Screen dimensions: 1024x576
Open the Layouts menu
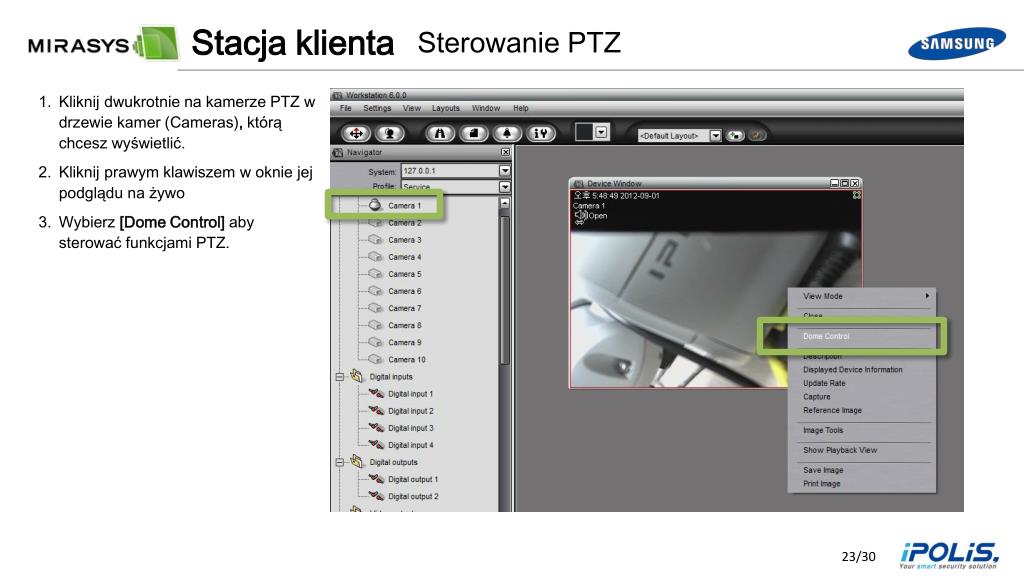click(x=445, y=108)
